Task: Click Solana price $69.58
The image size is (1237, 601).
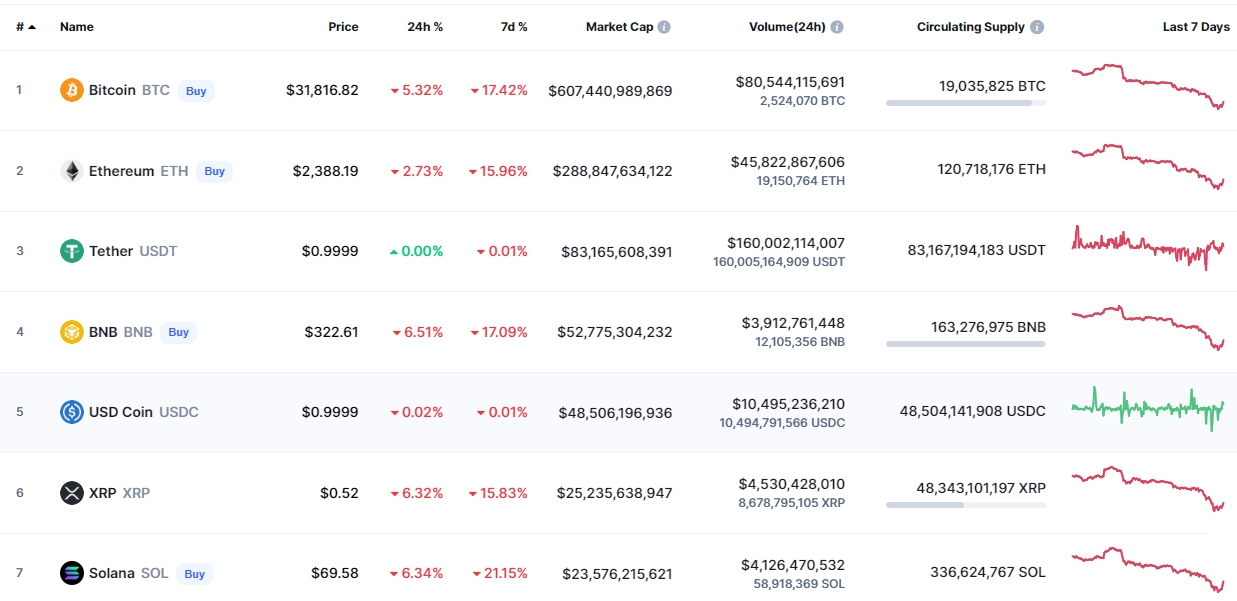Action: coord(335,573)
